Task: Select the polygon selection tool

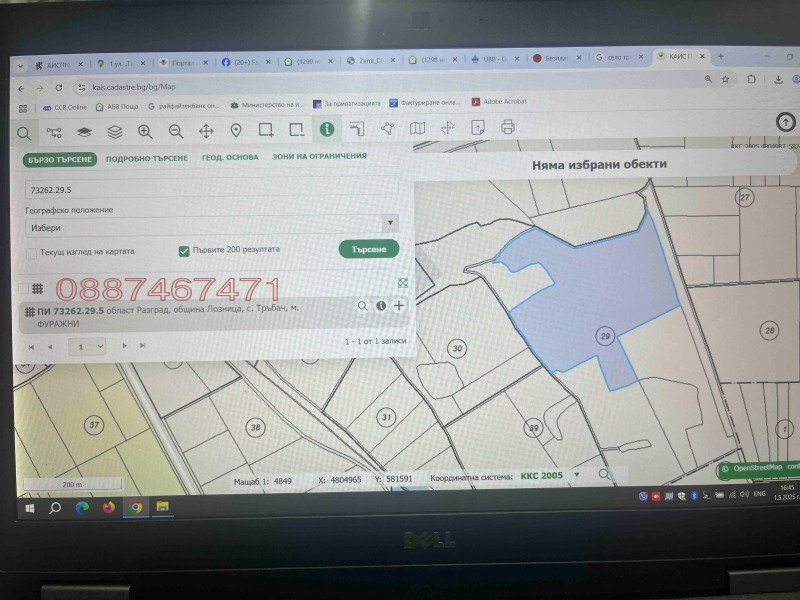Action: [385, 129]
